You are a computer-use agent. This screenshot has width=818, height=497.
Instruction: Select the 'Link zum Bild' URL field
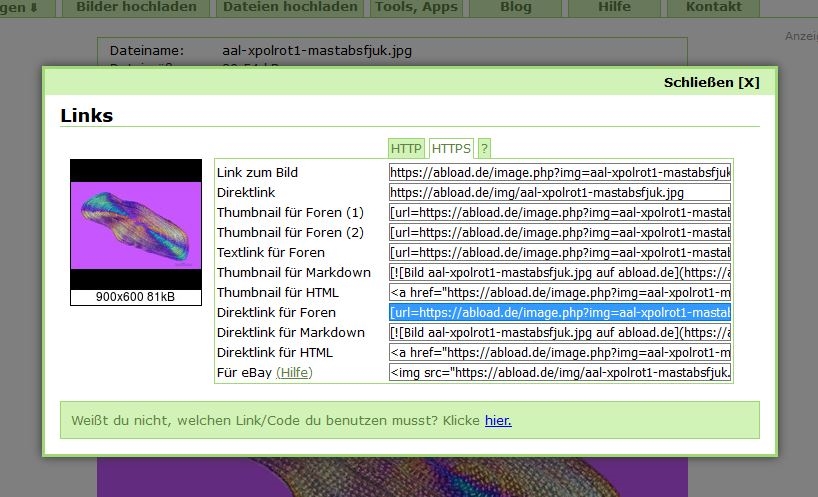pos(560,172)
